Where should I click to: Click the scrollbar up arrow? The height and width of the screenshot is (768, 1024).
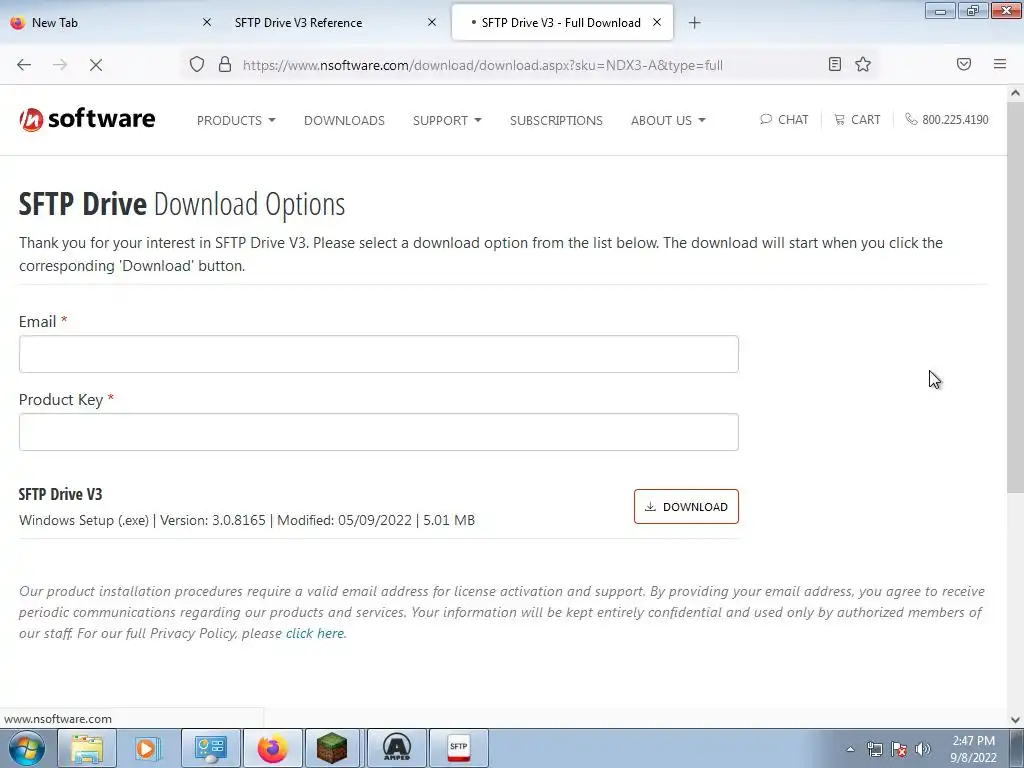[1016, 93]
